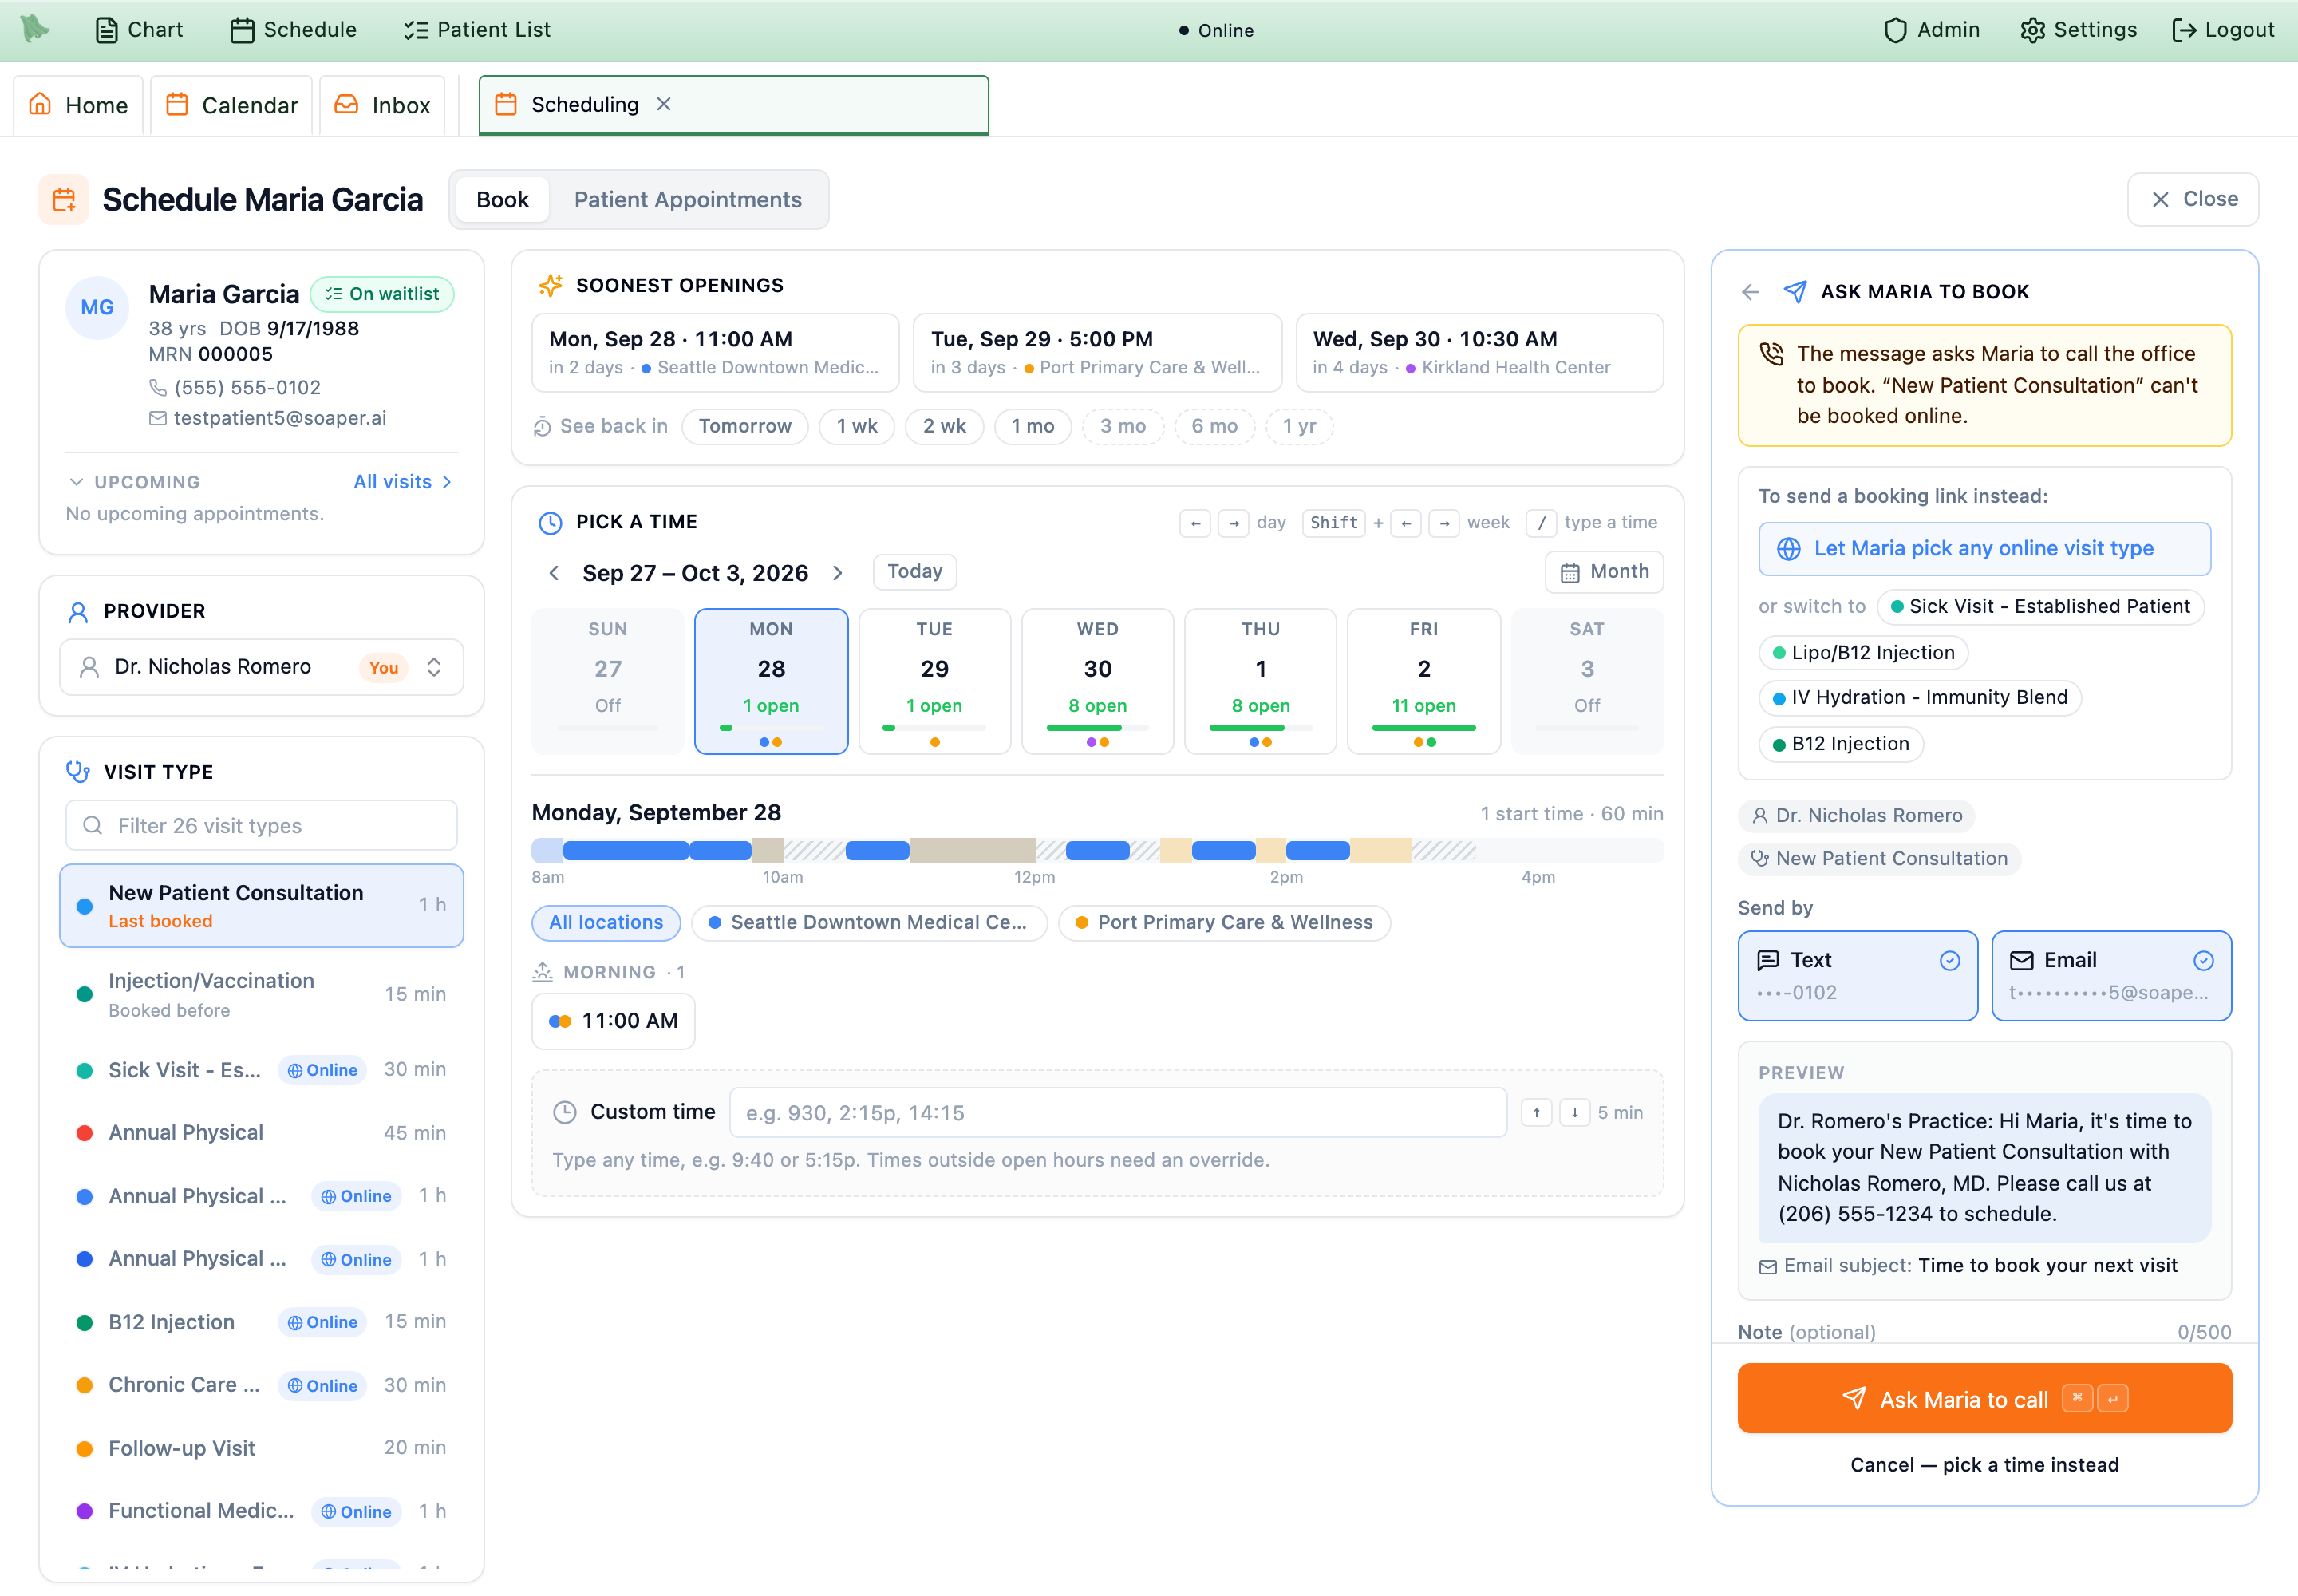The image size is (2298, 1596).
Task: Open Patient List in the top bar
Action: pos(477,30)
